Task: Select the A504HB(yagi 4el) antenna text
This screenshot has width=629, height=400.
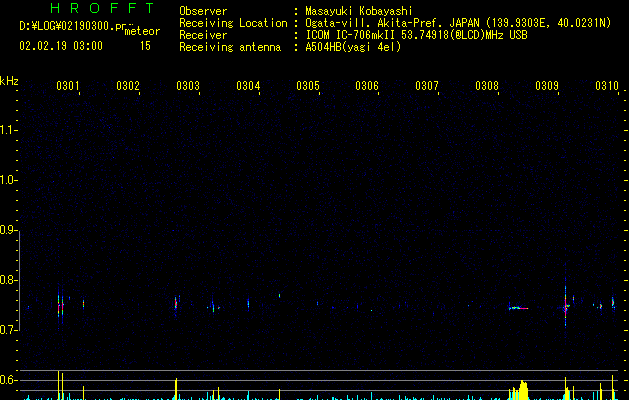Action: pos(353,47)
